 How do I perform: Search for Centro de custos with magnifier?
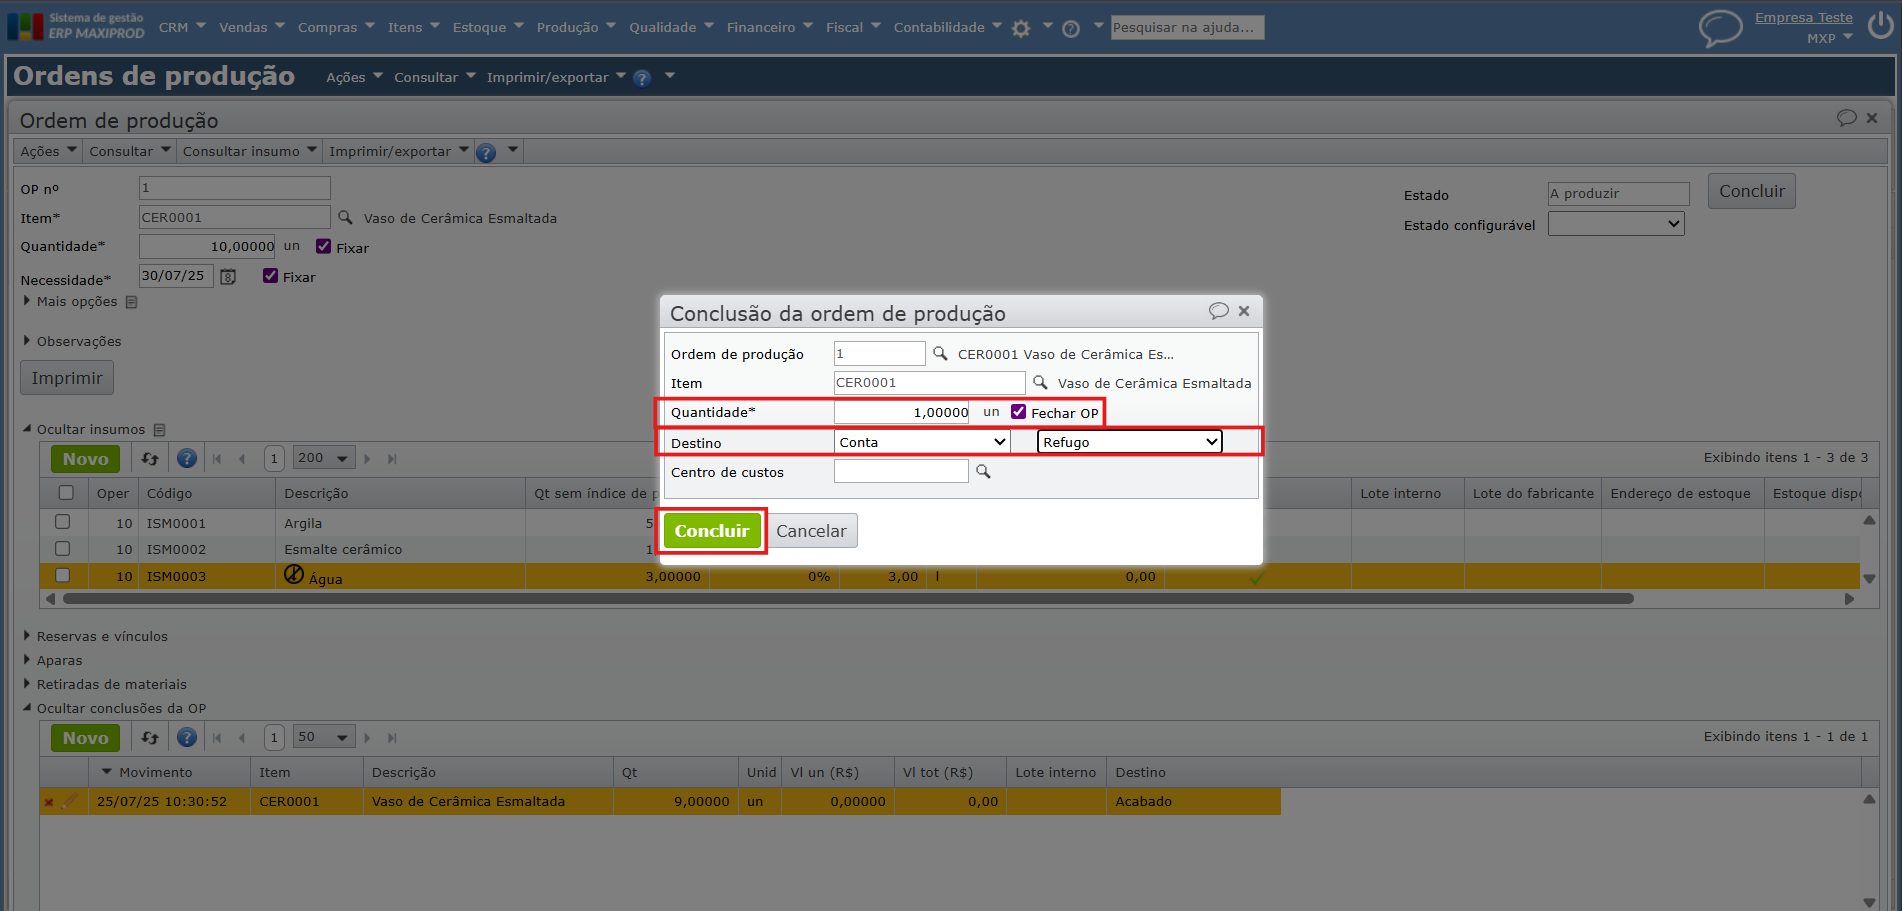point(983,472)
